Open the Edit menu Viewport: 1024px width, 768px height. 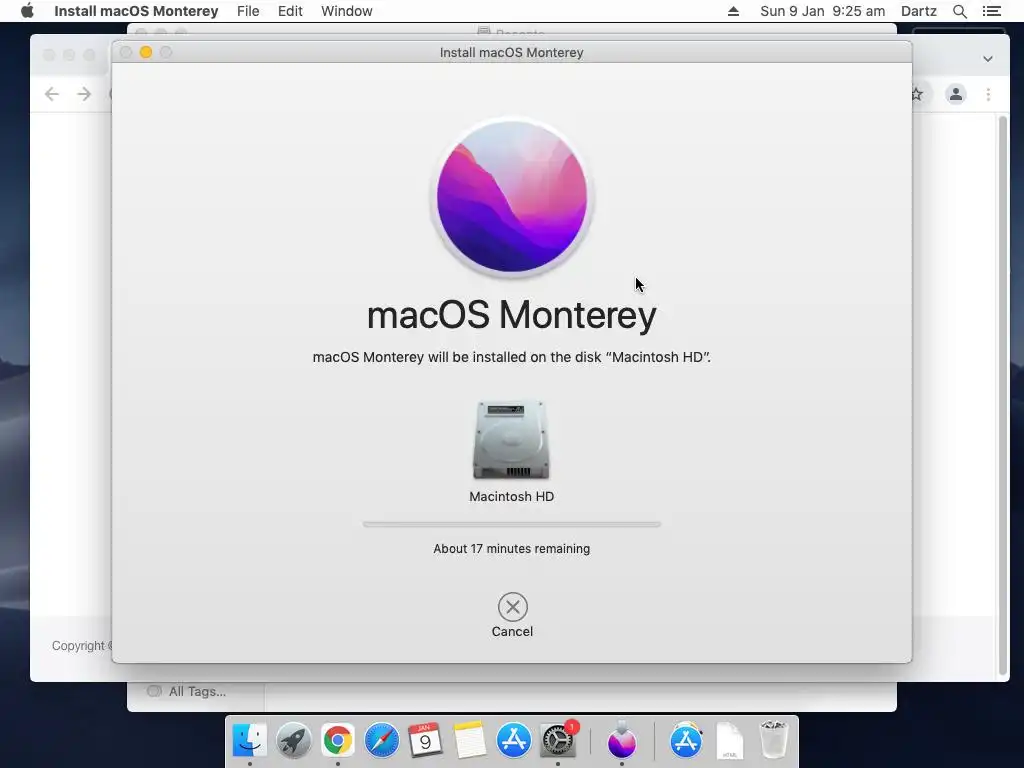[290, 11]
